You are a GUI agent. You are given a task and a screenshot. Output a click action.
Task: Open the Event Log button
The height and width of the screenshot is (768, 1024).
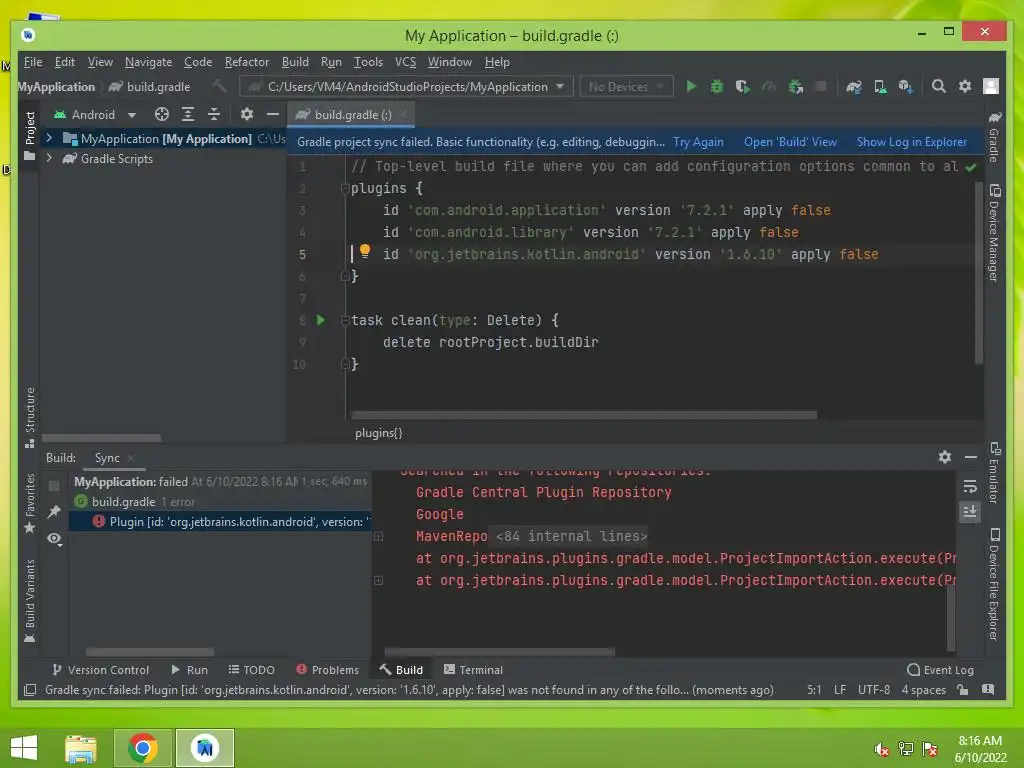pos(940,669)
